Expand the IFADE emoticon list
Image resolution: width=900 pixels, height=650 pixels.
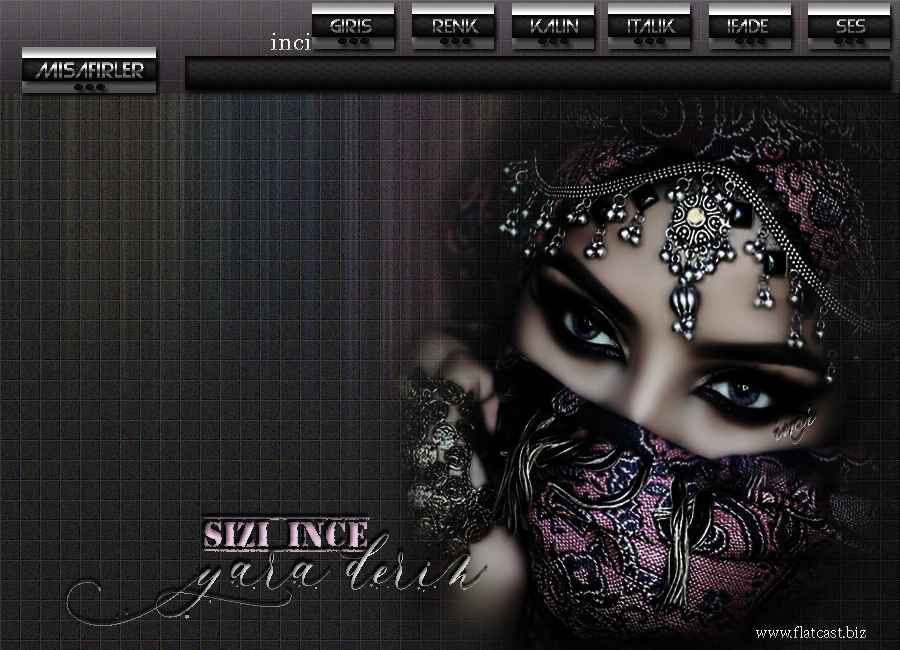click(x=750, y=26)
